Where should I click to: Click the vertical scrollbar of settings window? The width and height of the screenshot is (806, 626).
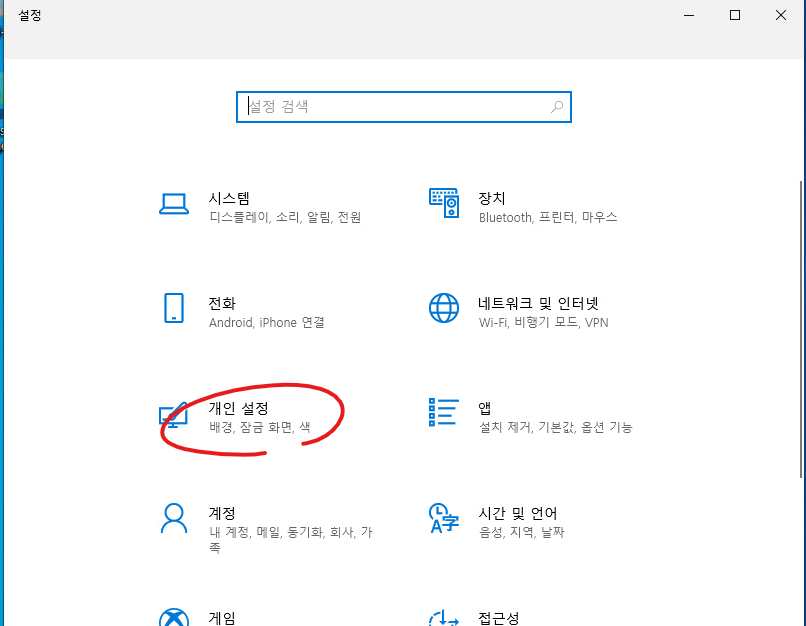pyautogui.click(x=801, y=329)
